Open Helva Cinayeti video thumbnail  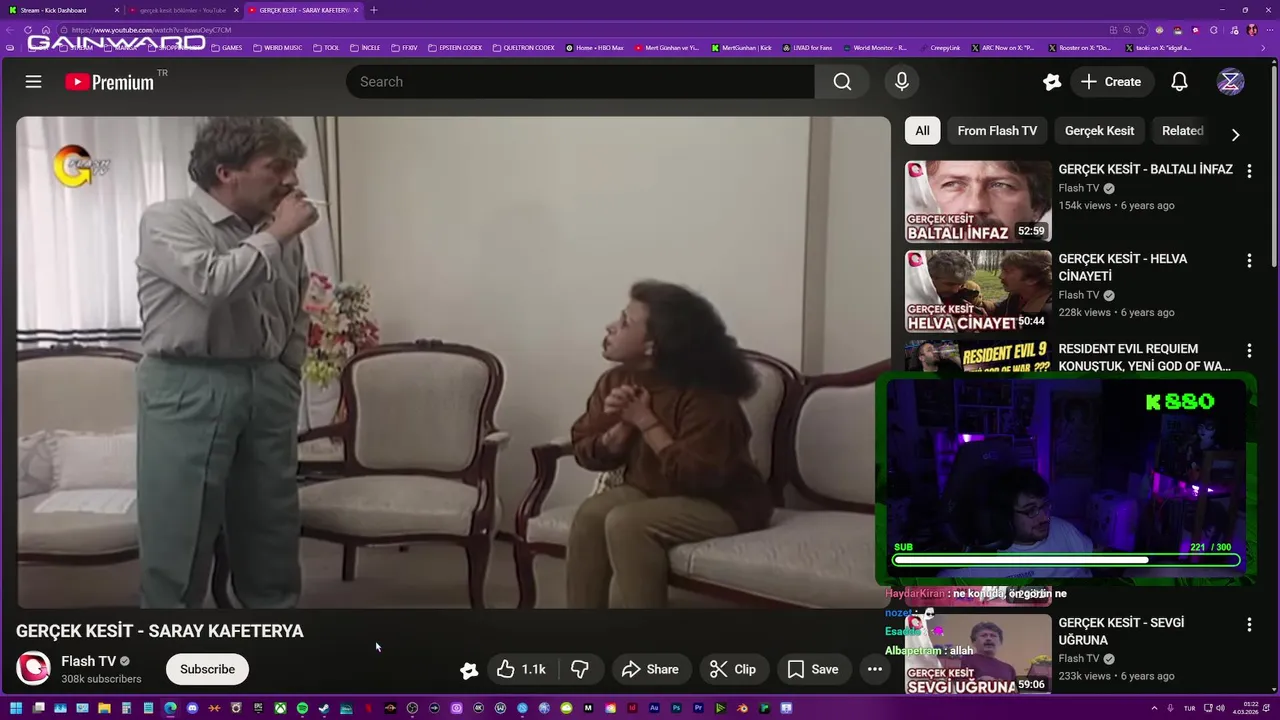pyautogui.click(x=978, y=291)
